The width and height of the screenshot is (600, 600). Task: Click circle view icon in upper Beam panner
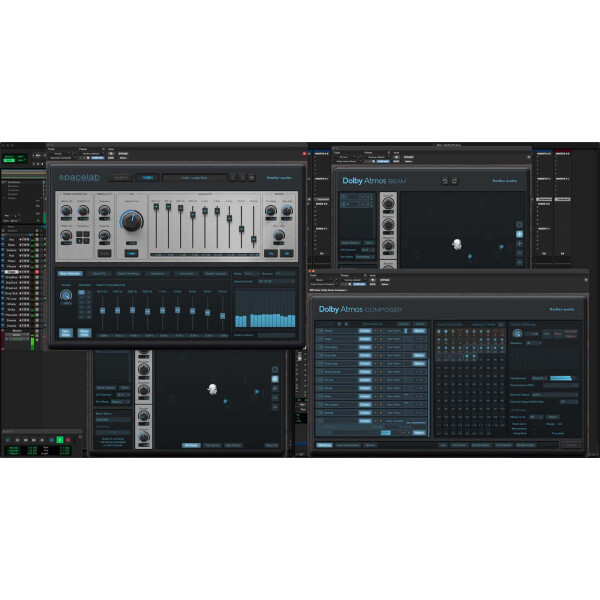pos(519,225)
